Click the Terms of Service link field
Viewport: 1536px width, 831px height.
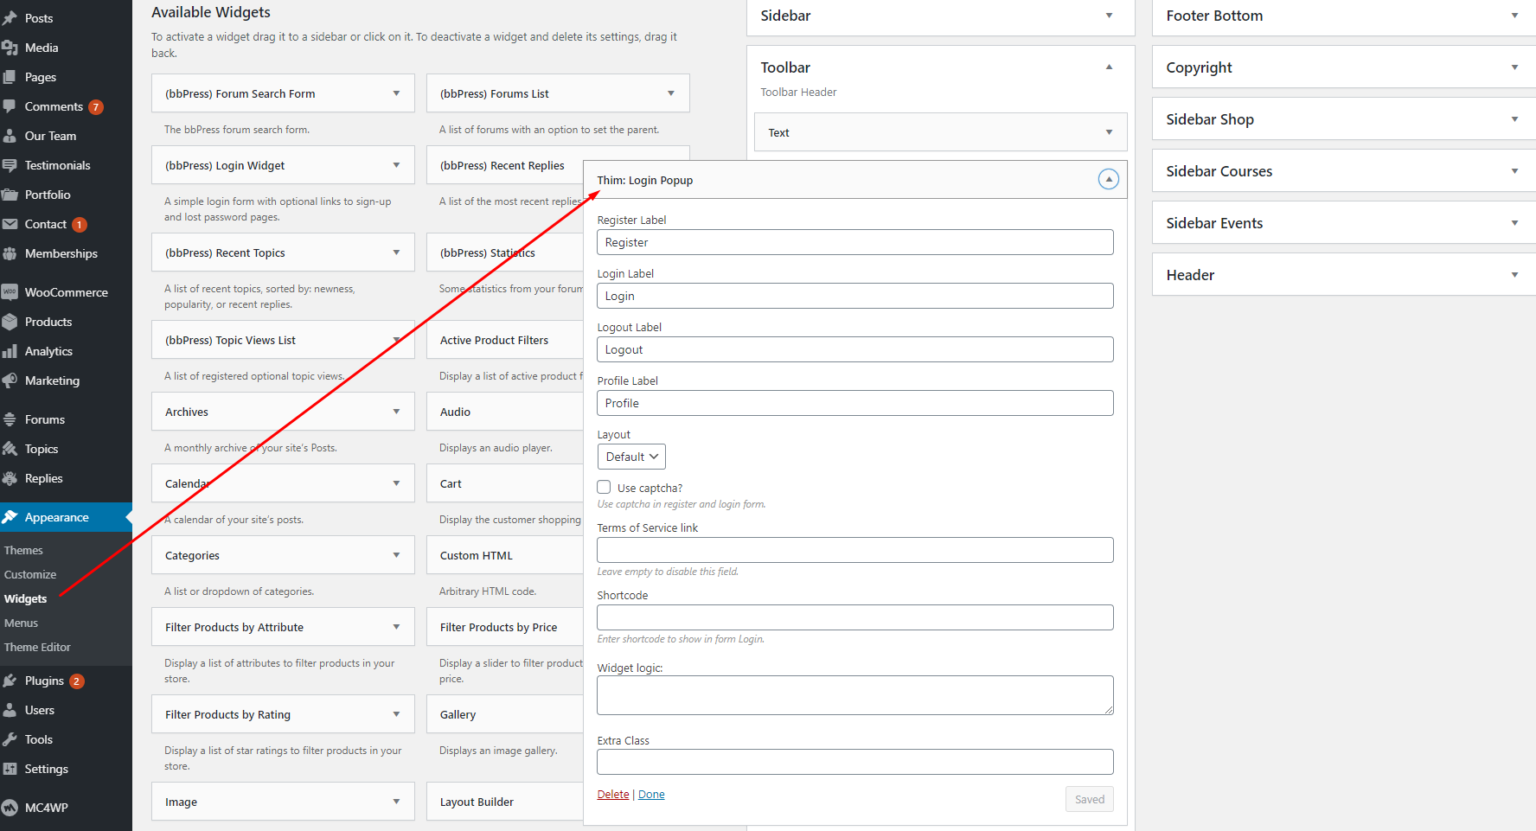[855, 550]
